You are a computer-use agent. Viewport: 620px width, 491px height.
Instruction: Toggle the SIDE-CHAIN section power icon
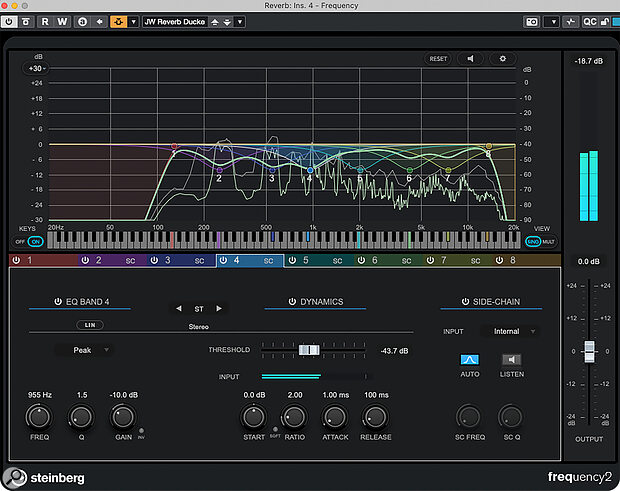465,302
